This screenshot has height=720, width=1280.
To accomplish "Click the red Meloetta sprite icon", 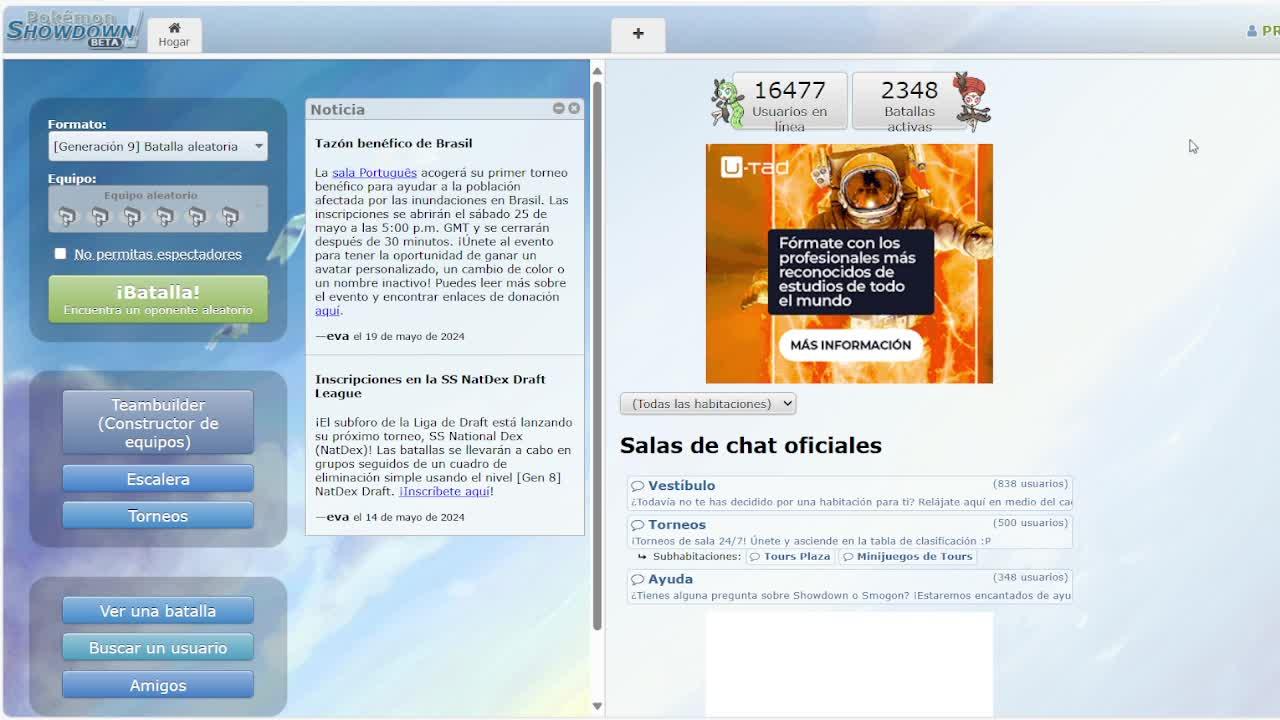I will click(x=971, y=101).
